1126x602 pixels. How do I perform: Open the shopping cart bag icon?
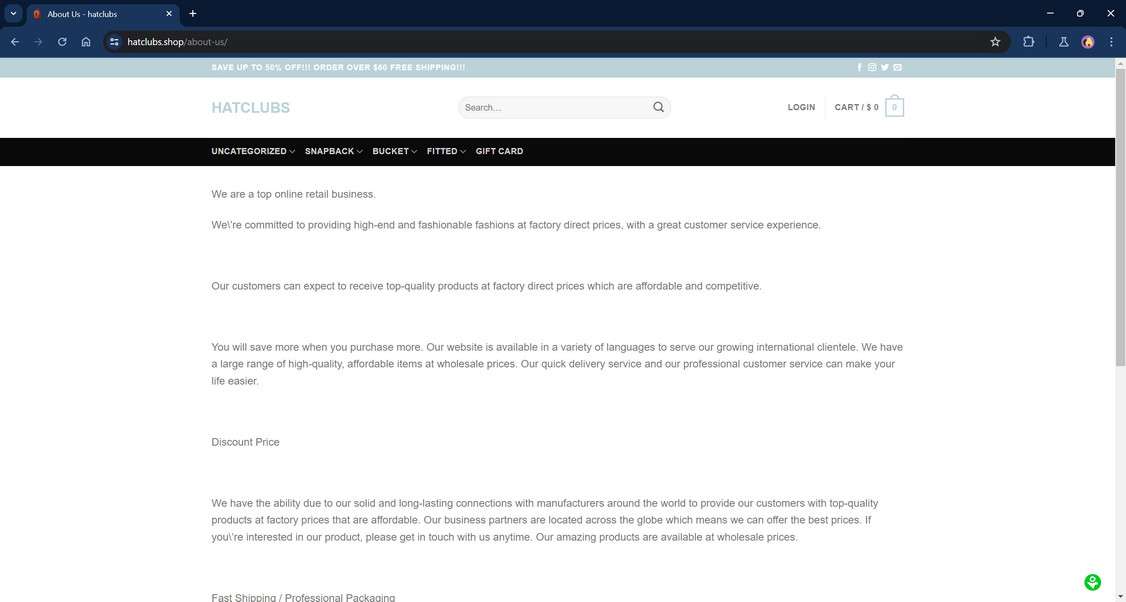click(894, 107)
